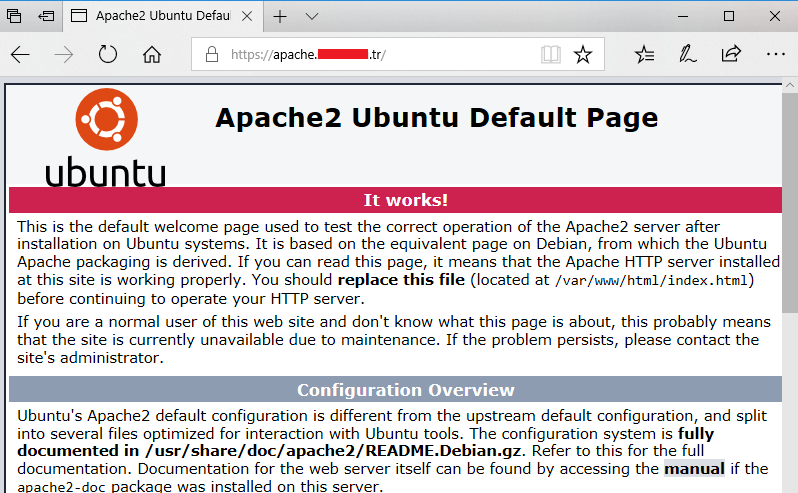Image resolution: width=798 pixels, height=493 pixels.
Task: Click the /usr/share/doc/apache2/README.Debian.gz text
Action: 333,451
